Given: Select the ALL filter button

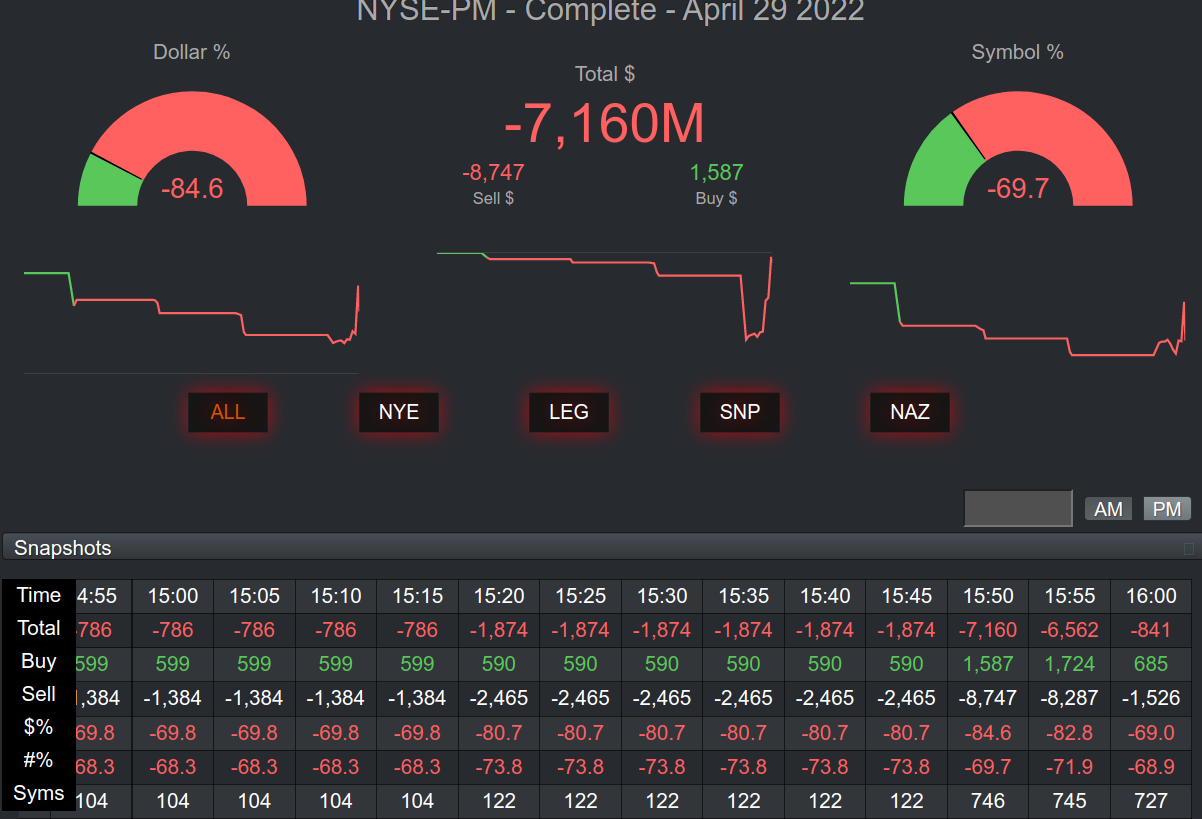Looking at the screenshot, I should [228, 411].
